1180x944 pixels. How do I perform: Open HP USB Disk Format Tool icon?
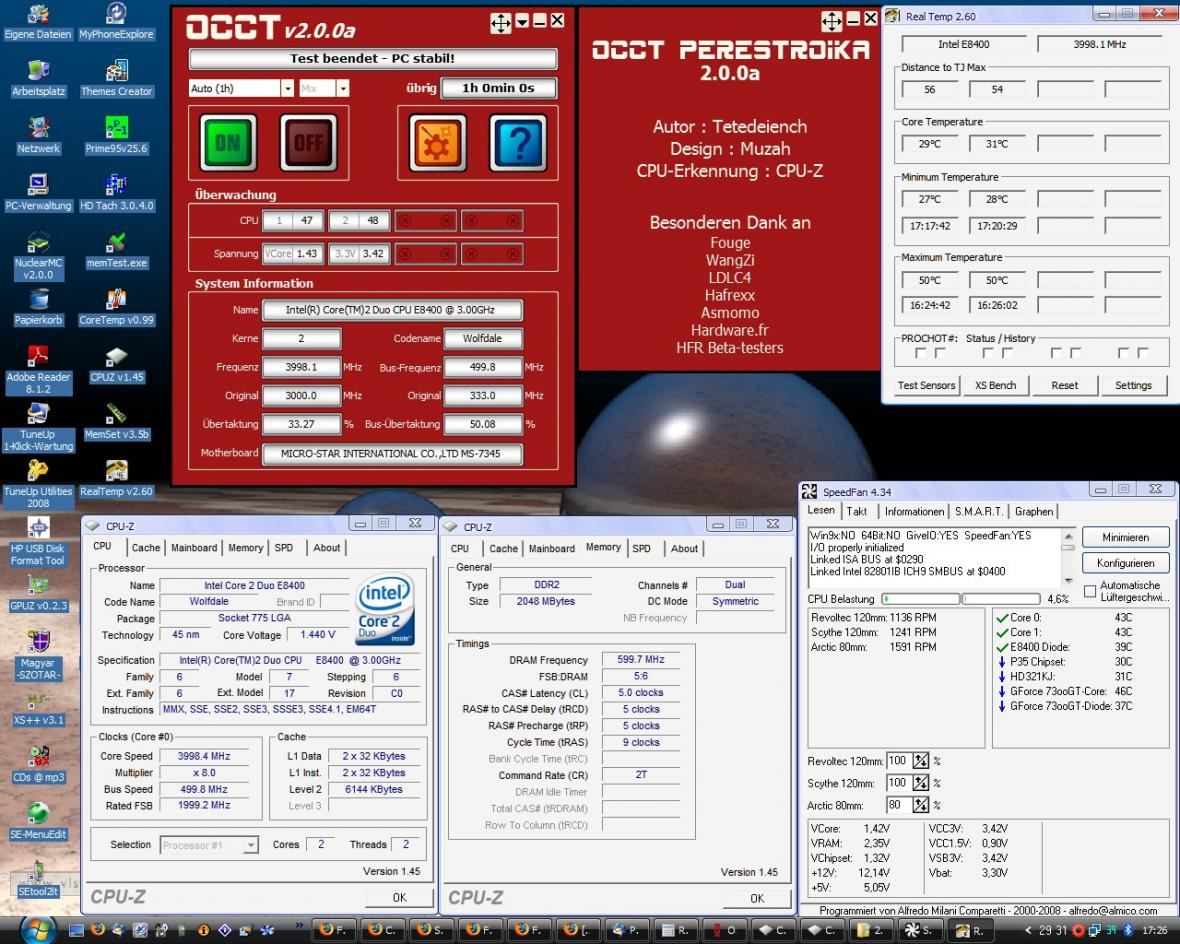click(x=38, y=541)
